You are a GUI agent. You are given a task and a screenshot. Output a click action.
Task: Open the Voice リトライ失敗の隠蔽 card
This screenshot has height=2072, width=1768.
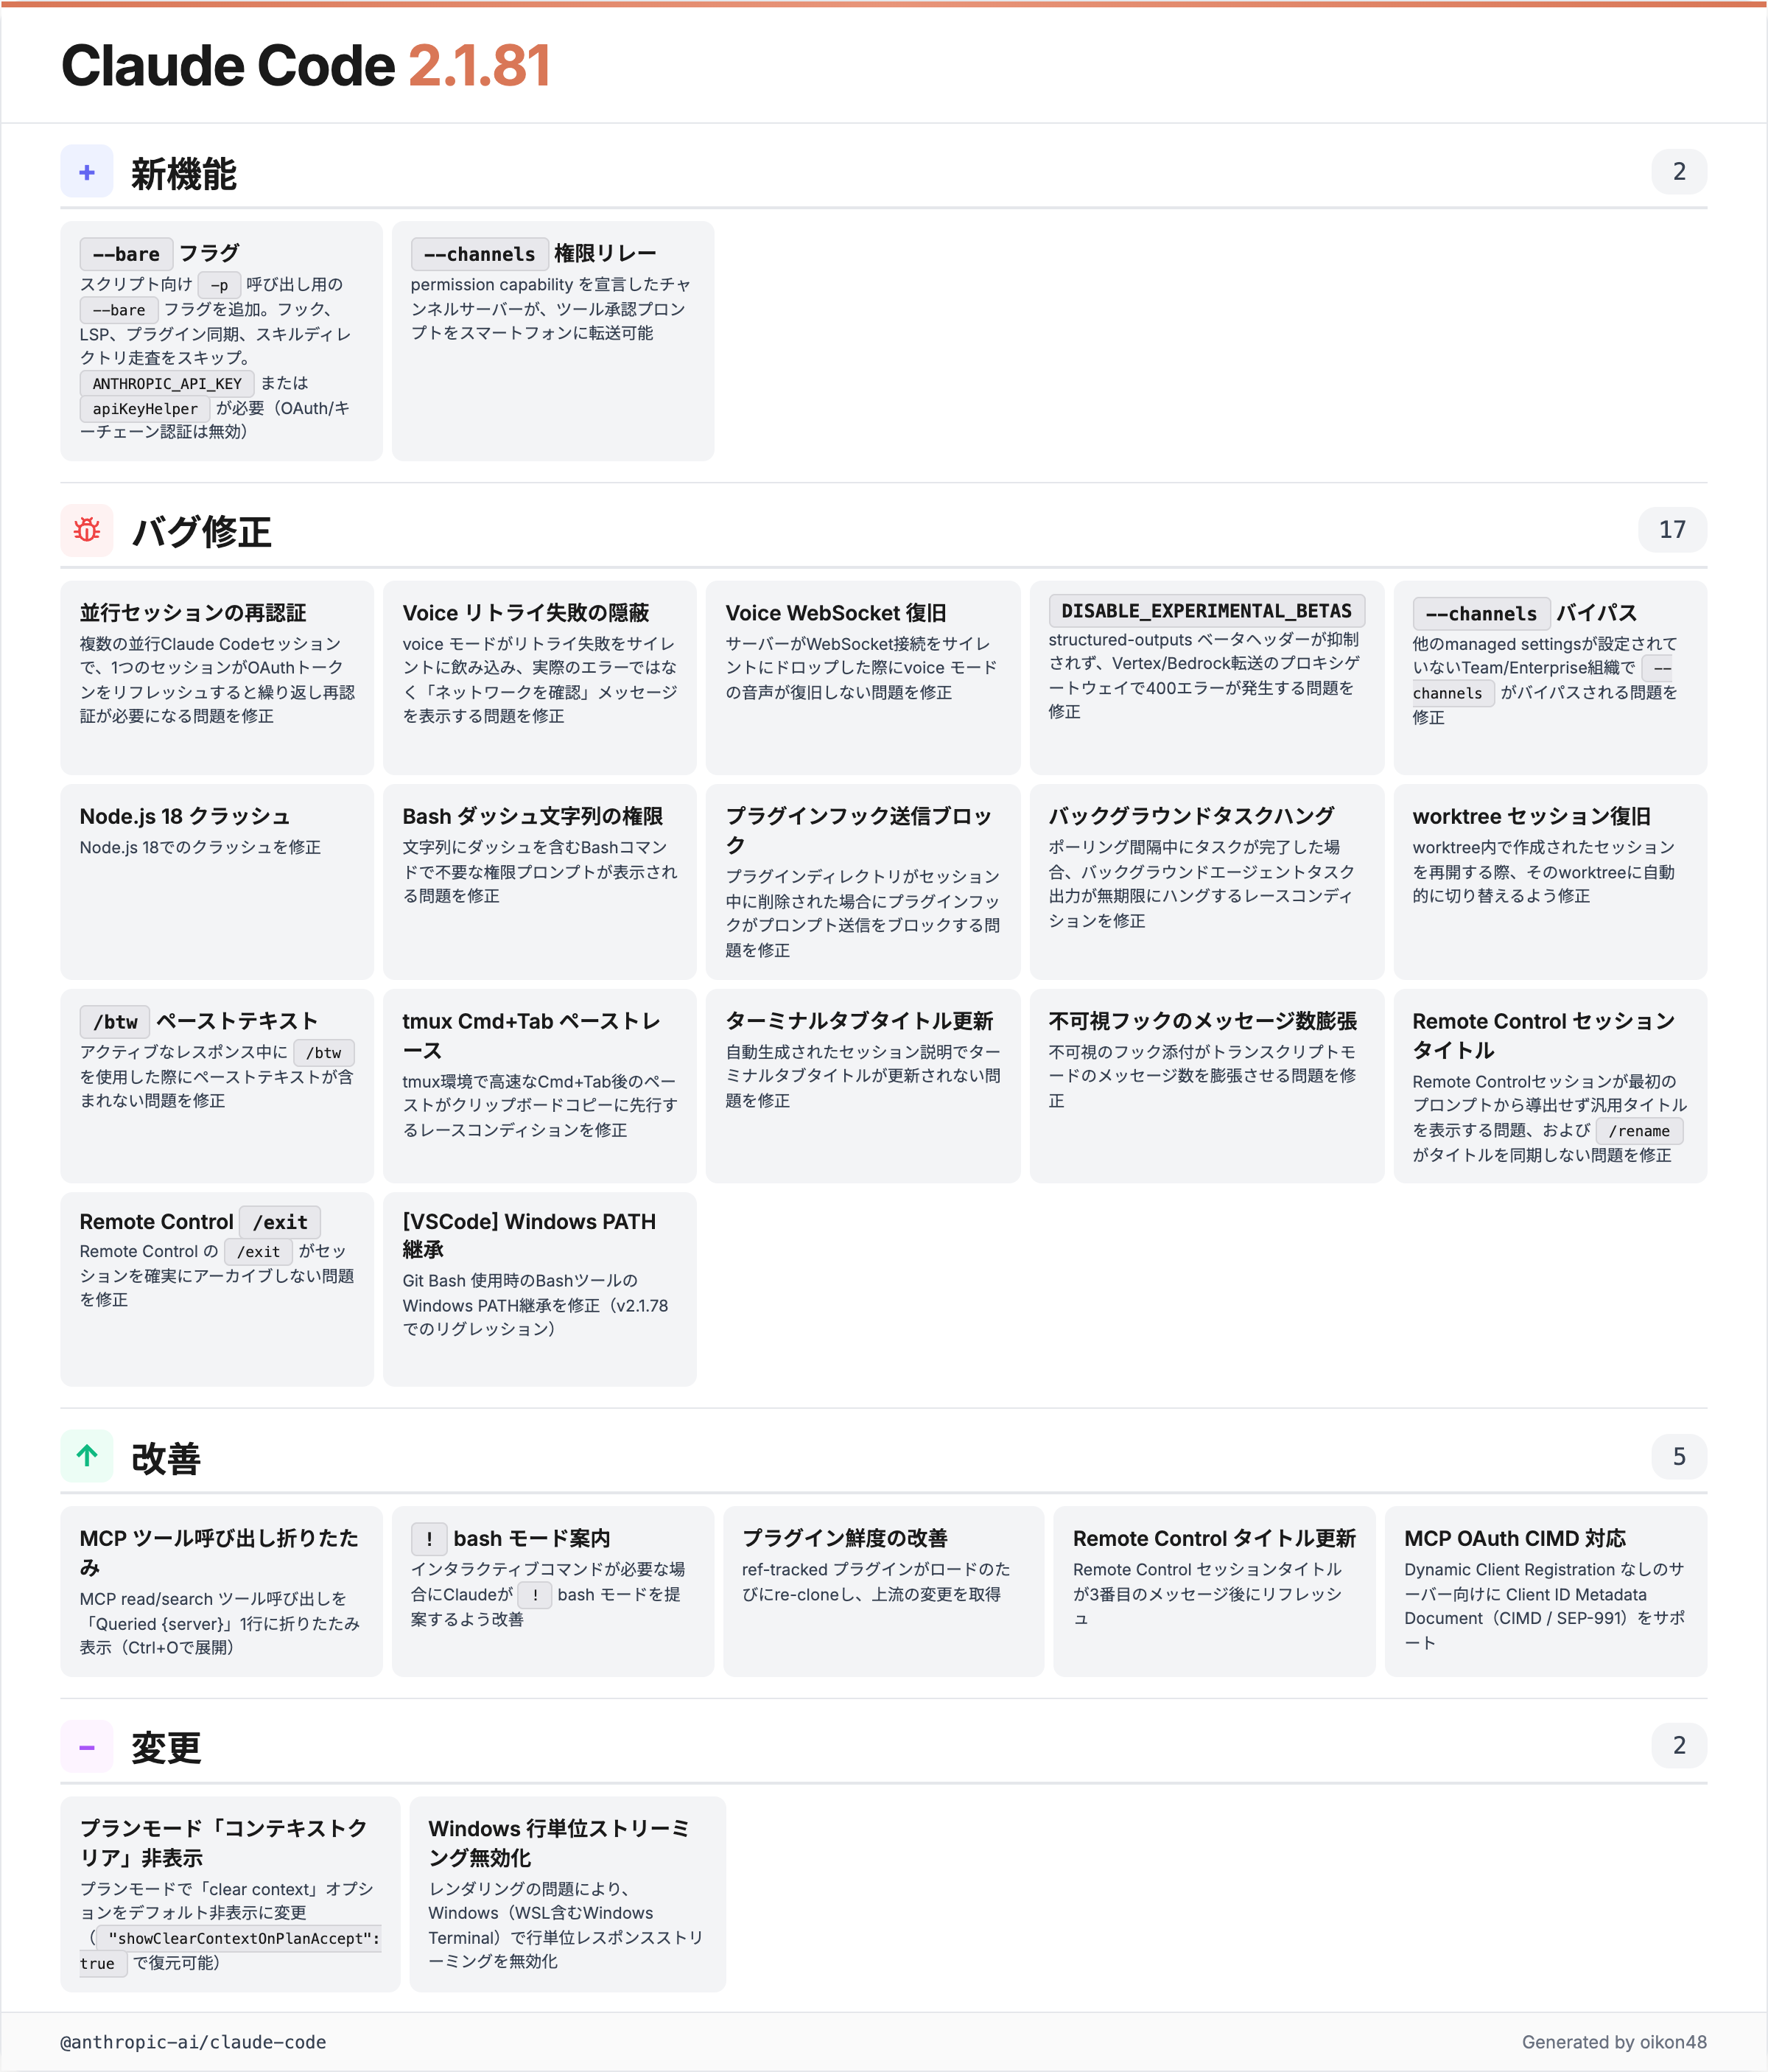pos(540,677)
